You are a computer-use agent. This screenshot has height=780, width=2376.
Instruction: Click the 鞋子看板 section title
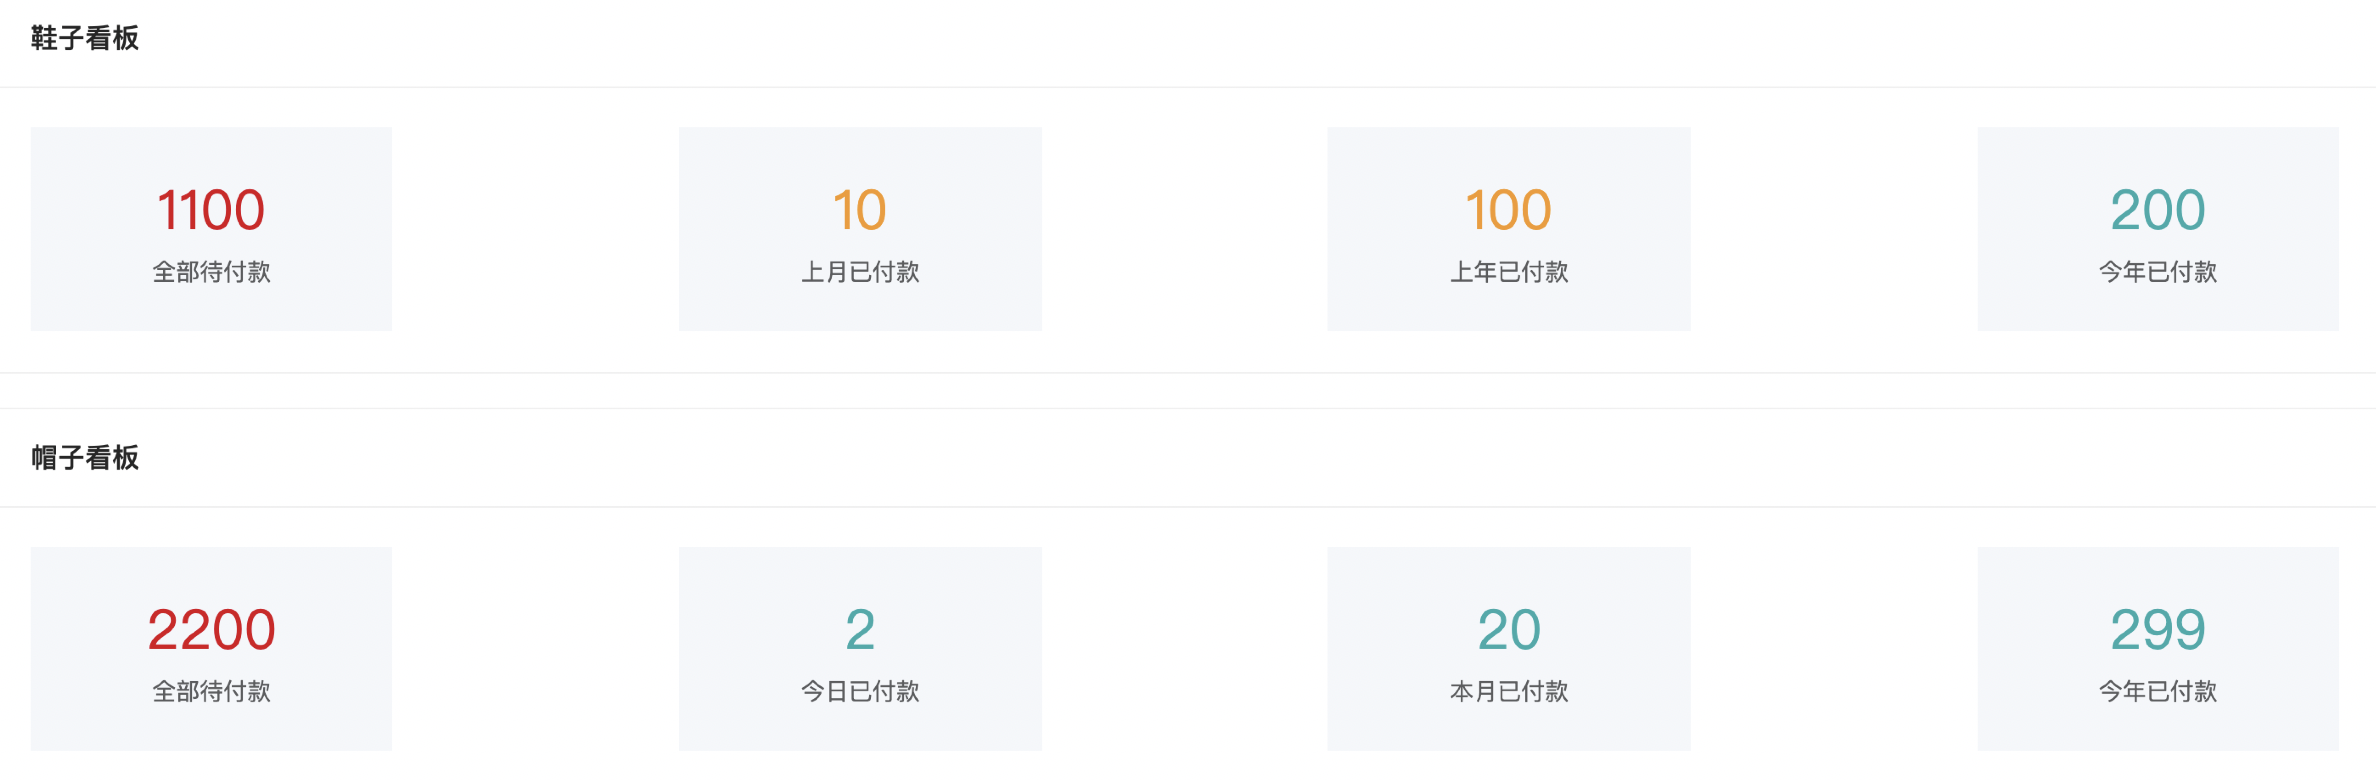click(85, 38)
